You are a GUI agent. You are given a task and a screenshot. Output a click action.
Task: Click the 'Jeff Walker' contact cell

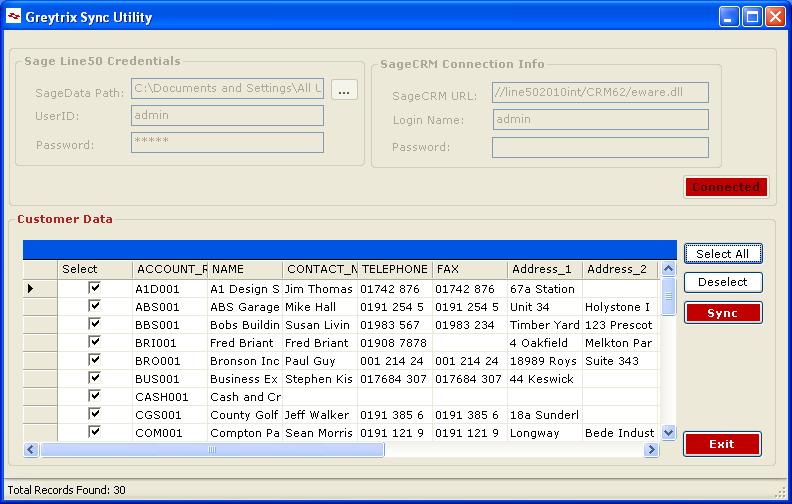click(x=320, y=415)
